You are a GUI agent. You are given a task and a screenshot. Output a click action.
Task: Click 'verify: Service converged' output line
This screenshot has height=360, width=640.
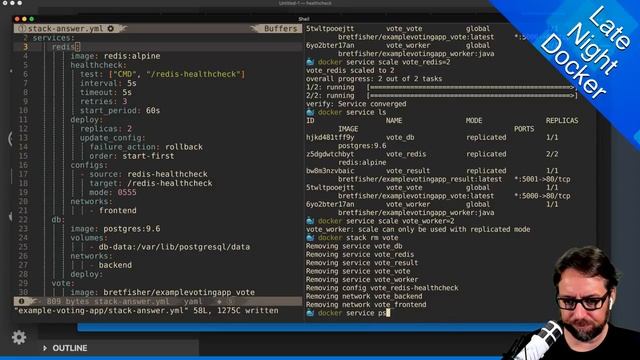356,104
